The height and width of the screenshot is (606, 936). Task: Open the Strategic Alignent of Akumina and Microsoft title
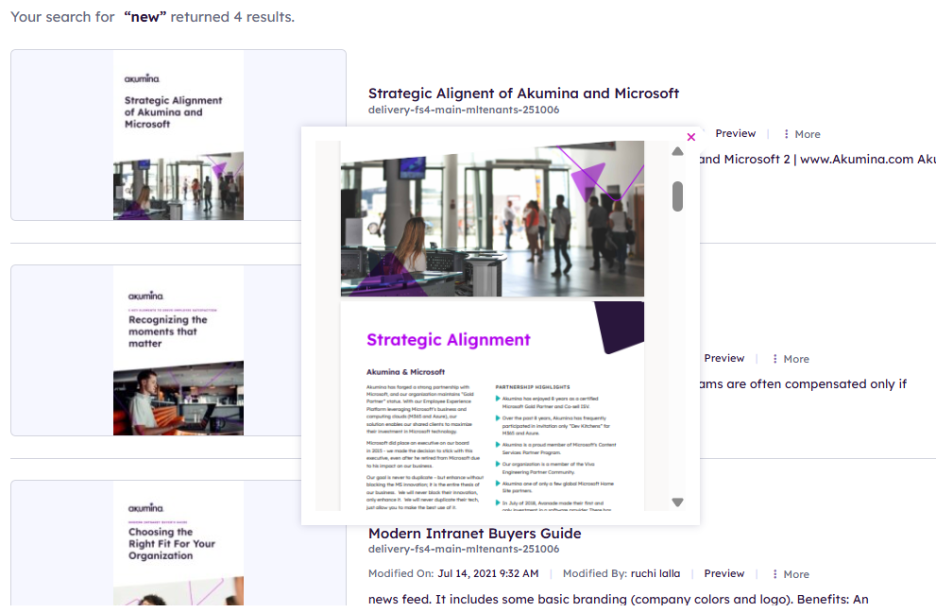click(523, 93)
